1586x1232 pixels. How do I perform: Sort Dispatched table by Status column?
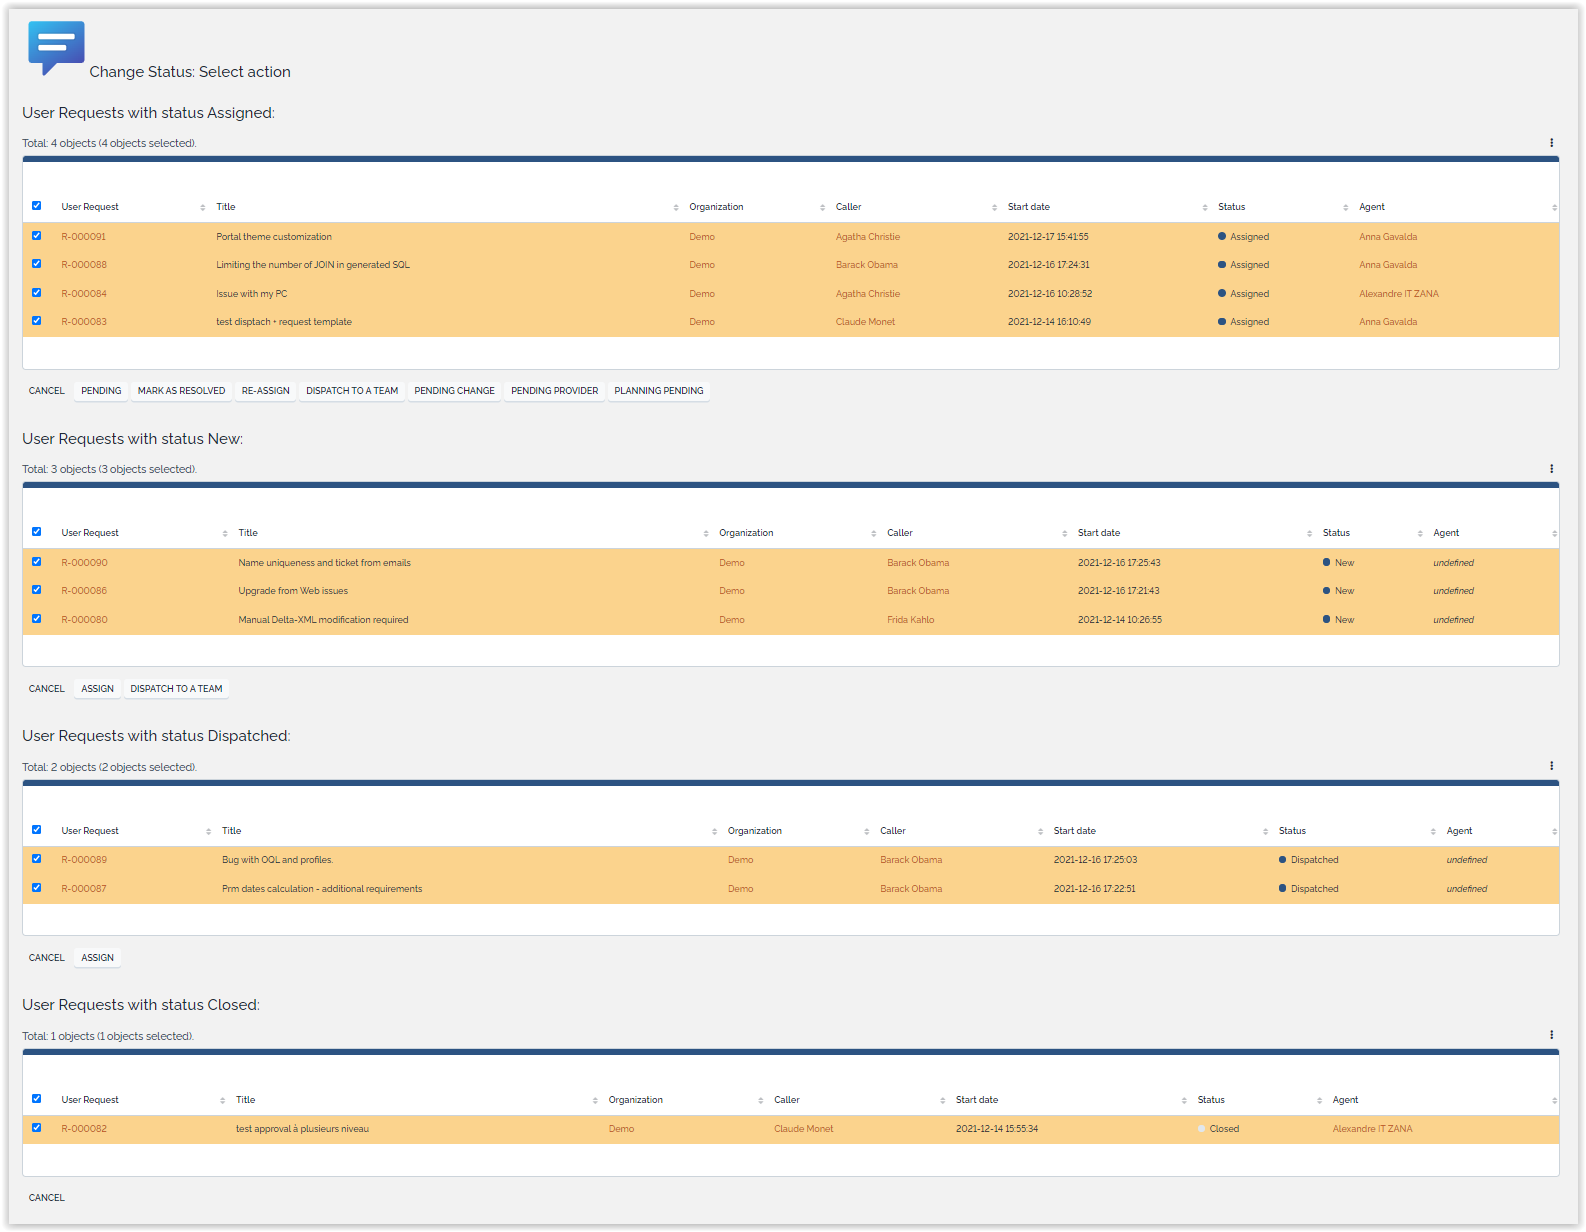click(x=1292, y=831)
